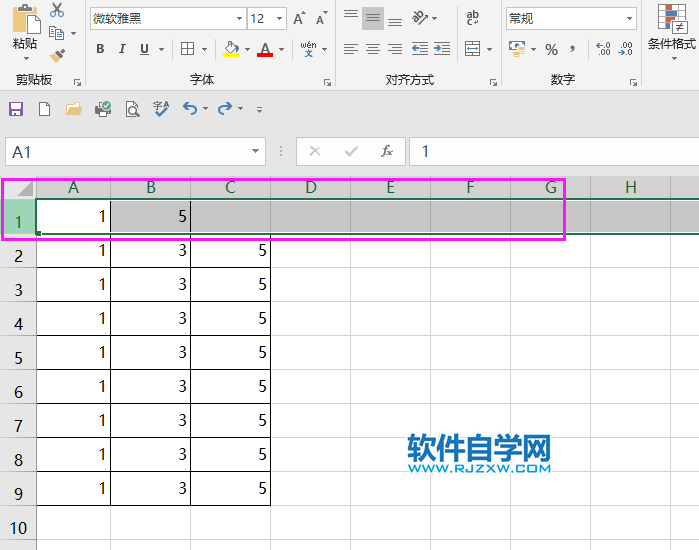Toggle bold formatting
This screenshot has width=699, height=550.
tap(100, 49)
